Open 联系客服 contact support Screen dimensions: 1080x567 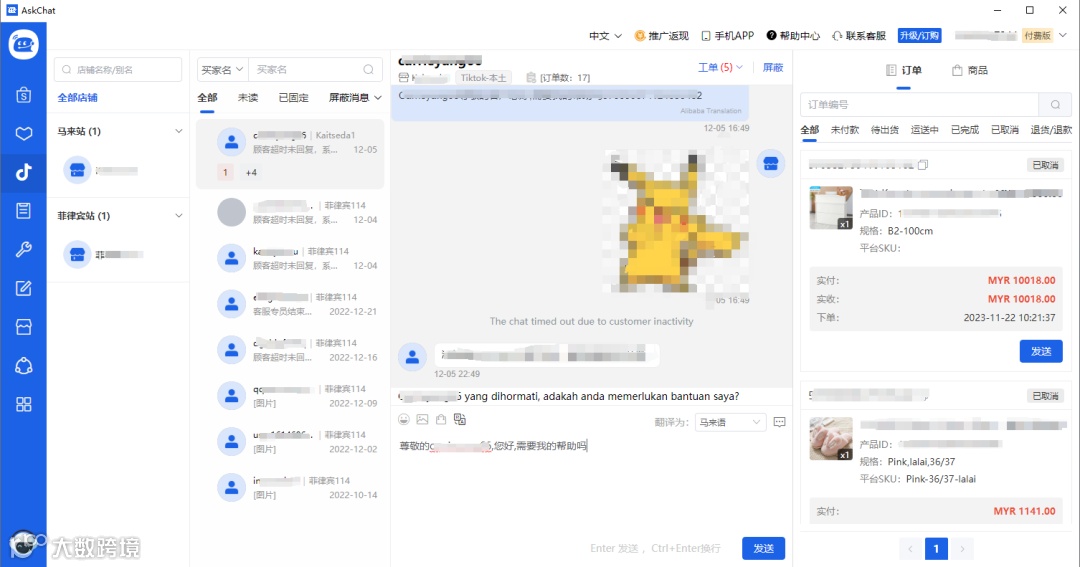859,36
